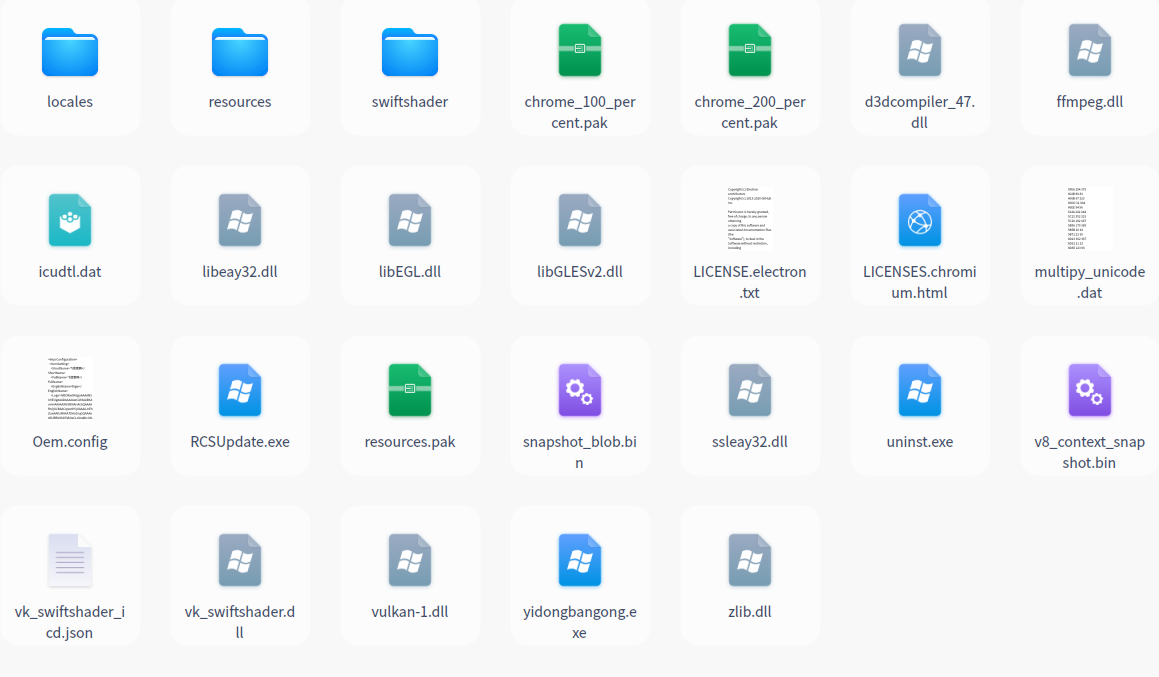This screenshot has height=677, width=1159.
Task: Select the libEGL.dll icon
Action: (409, 220)
